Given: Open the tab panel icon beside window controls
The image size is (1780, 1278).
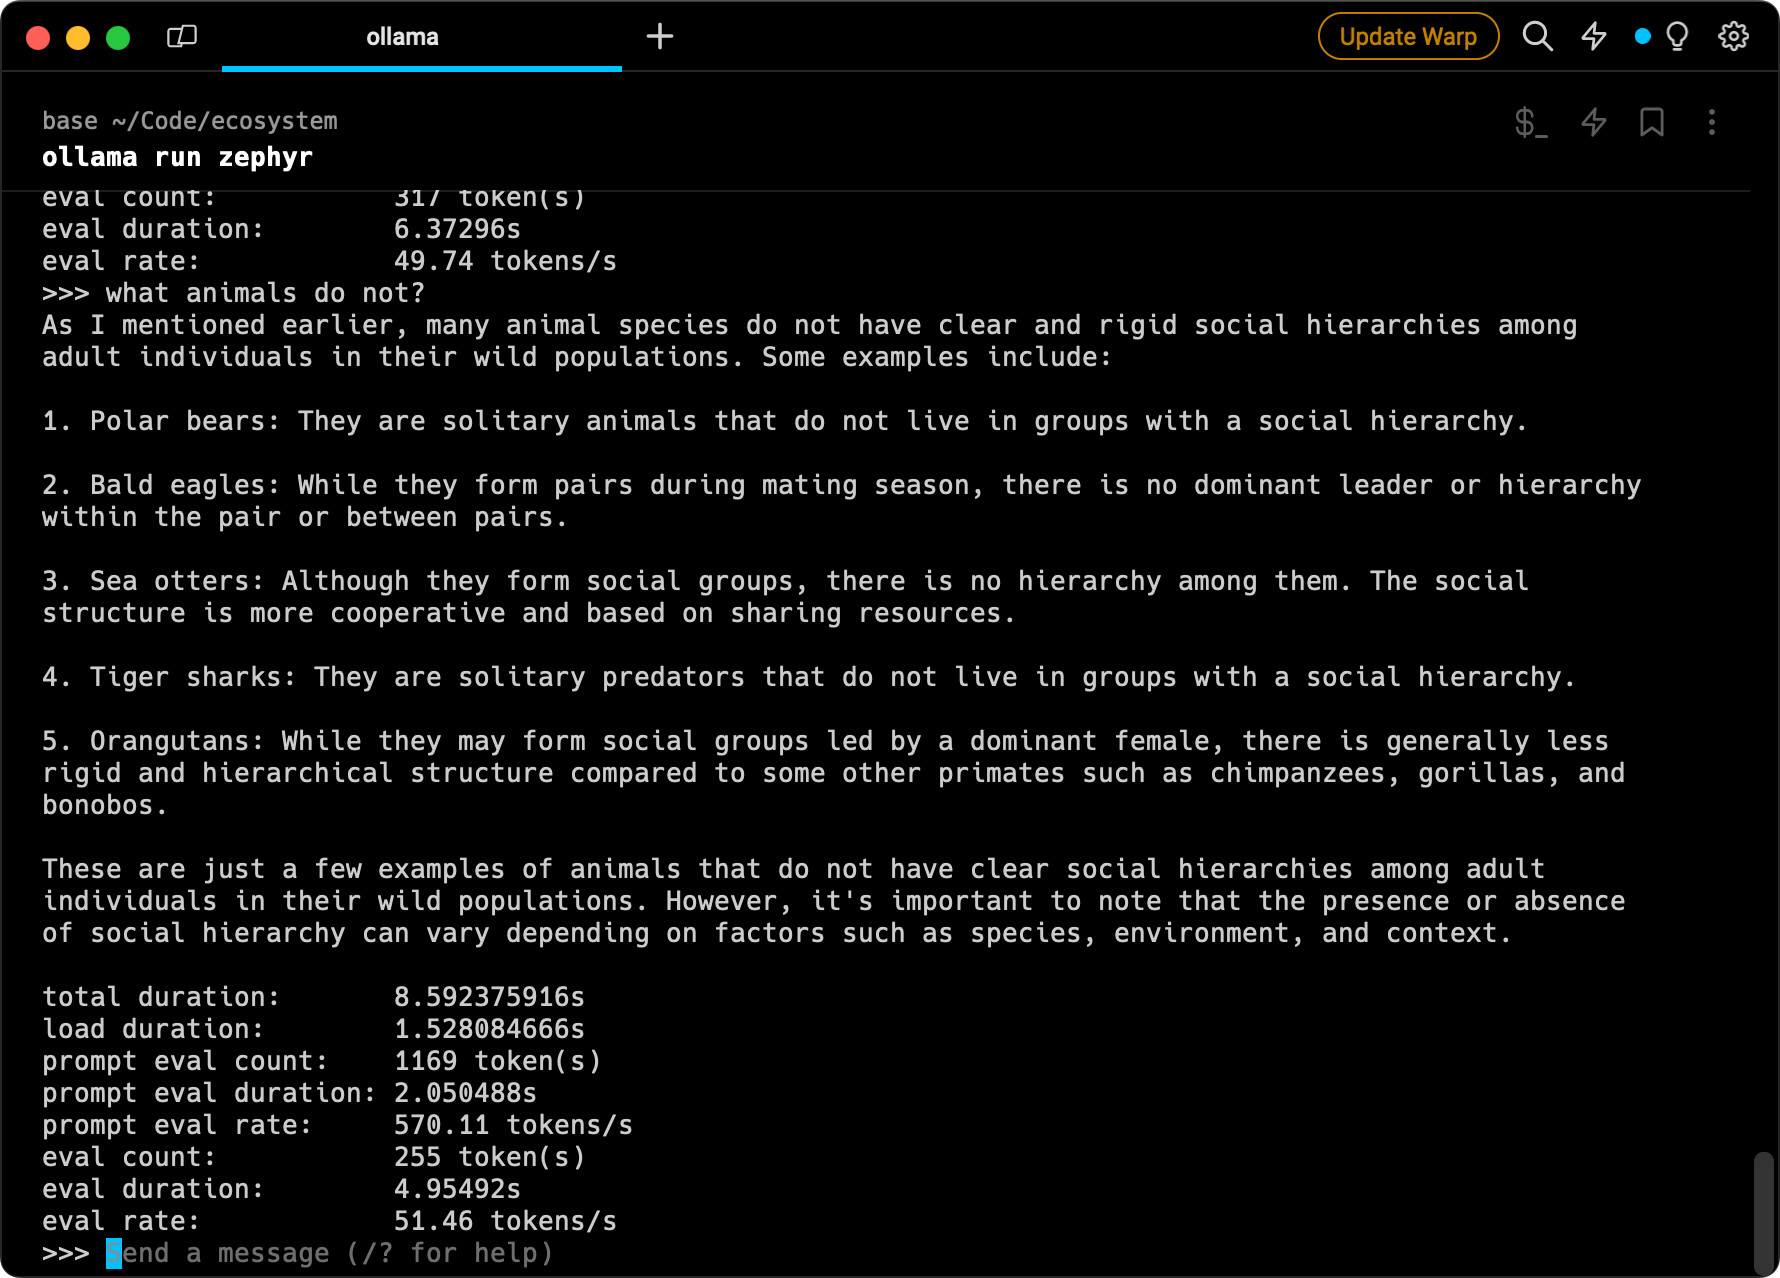Looking at the screenshot, I should [182, 37].
